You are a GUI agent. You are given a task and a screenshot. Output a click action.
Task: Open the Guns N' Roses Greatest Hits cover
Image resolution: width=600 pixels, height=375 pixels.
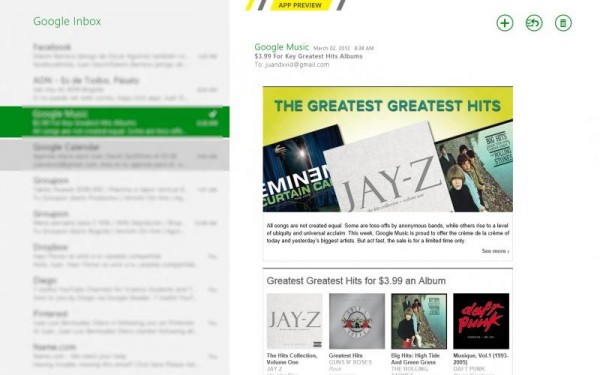click(357, 321)
